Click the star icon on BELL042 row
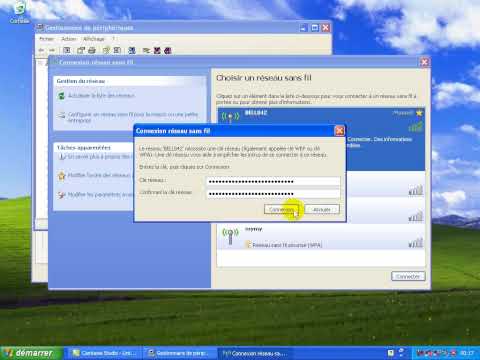The image size is (480, 360). [x=419, y=113]
